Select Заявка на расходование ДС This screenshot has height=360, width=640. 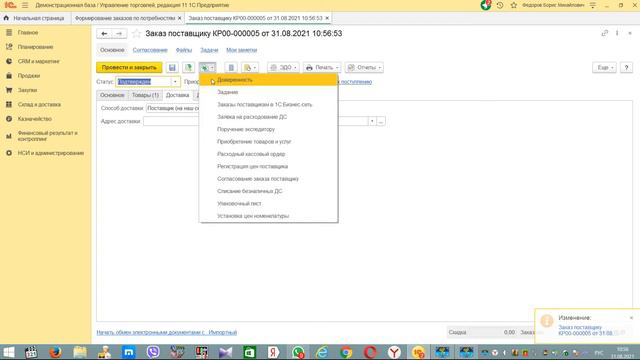pyautogui.click(x=269, y=117)
